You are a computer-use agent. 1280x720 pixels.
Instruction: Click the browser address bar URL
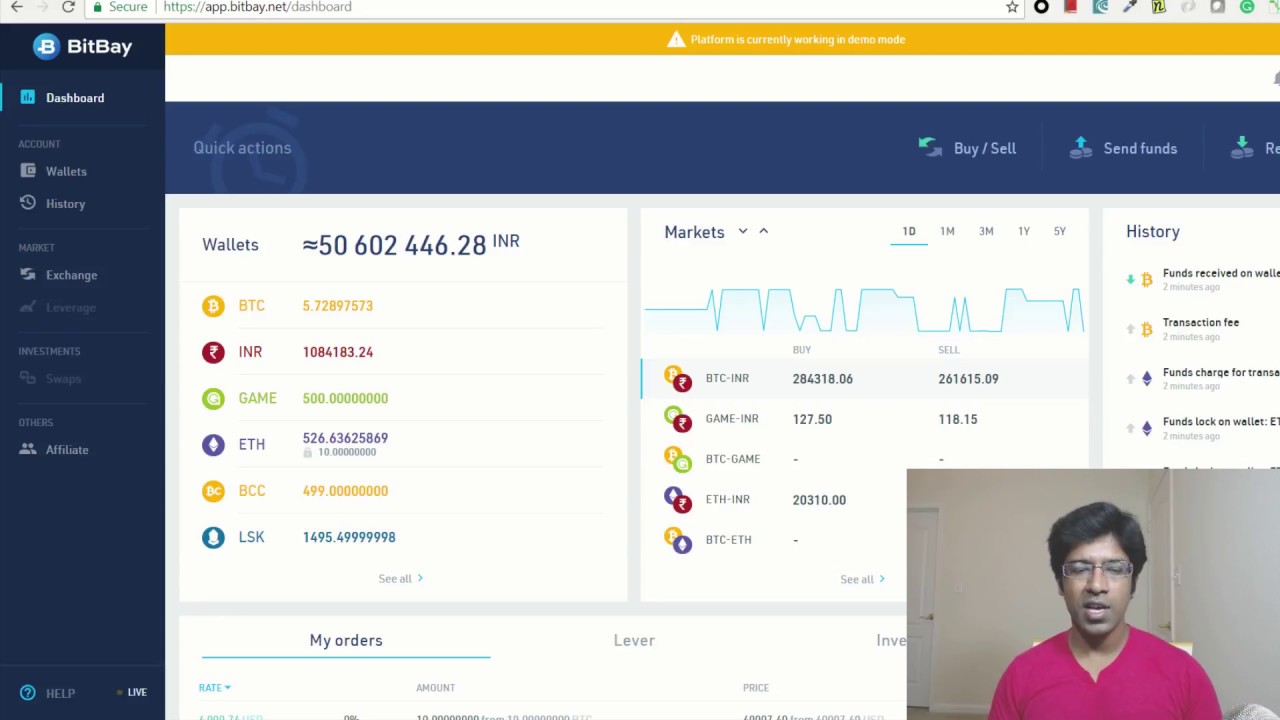tap(257, 7)
